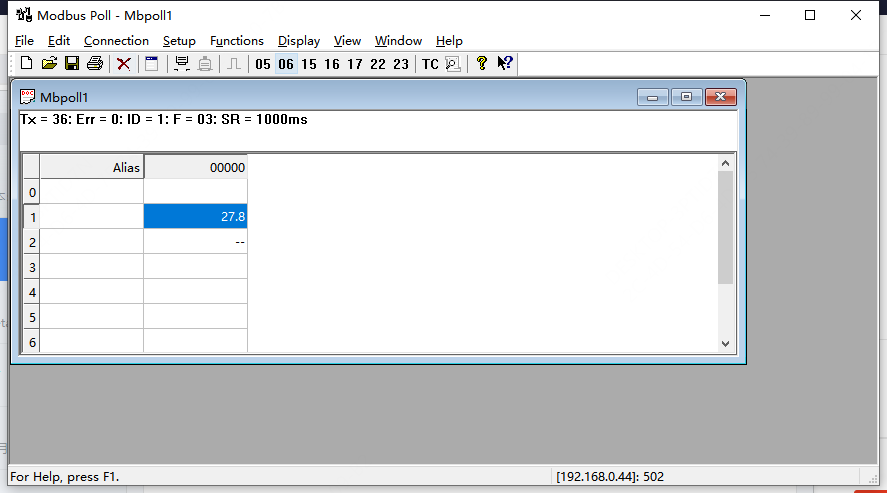Screen dimensions: 887x493
Task: Click the New document icon
Action: 26,63
